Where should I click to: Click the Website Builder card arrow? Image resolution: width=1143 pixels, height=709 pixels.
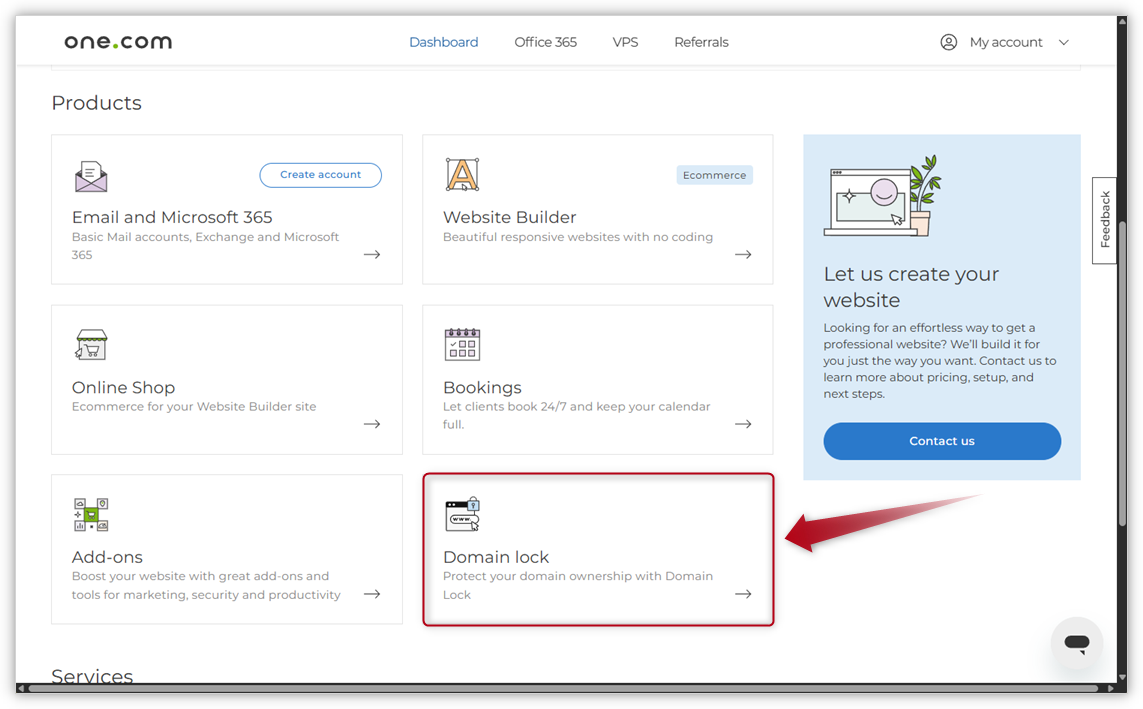[743, 254]
